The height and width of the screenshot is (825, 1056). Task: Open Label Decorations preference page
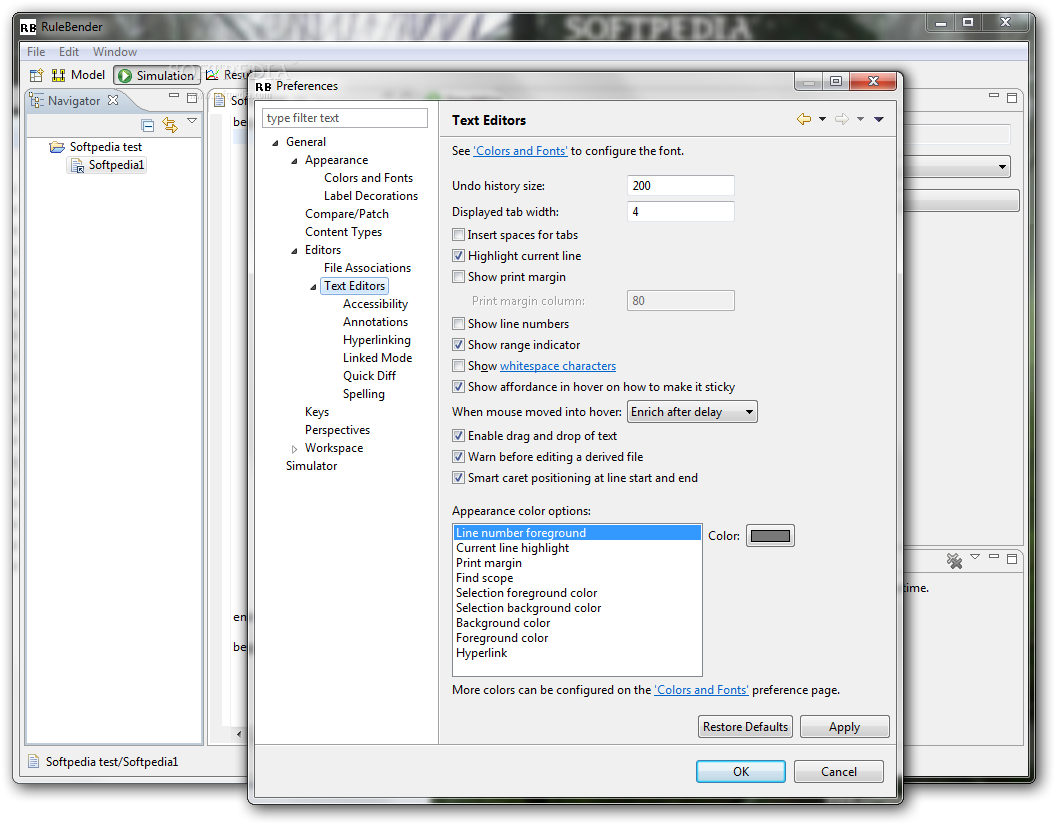tap(371, 196)
